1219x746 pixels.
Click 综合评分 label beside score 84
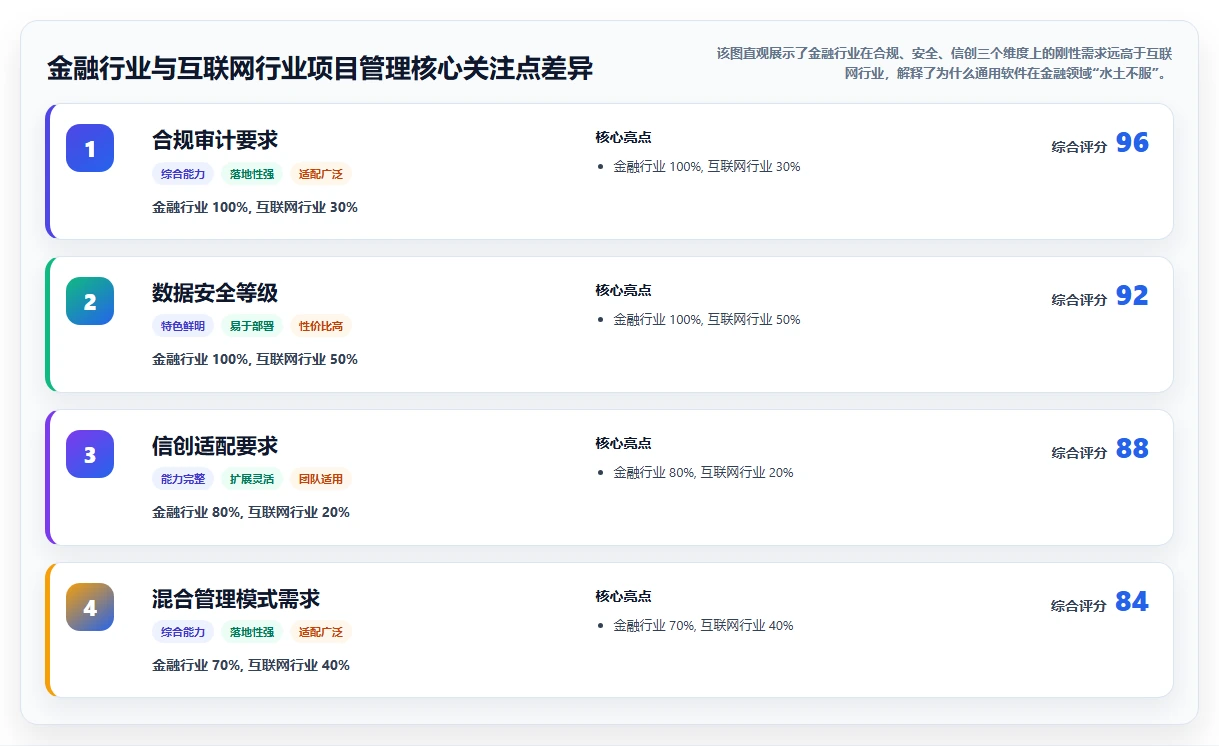1079,606
